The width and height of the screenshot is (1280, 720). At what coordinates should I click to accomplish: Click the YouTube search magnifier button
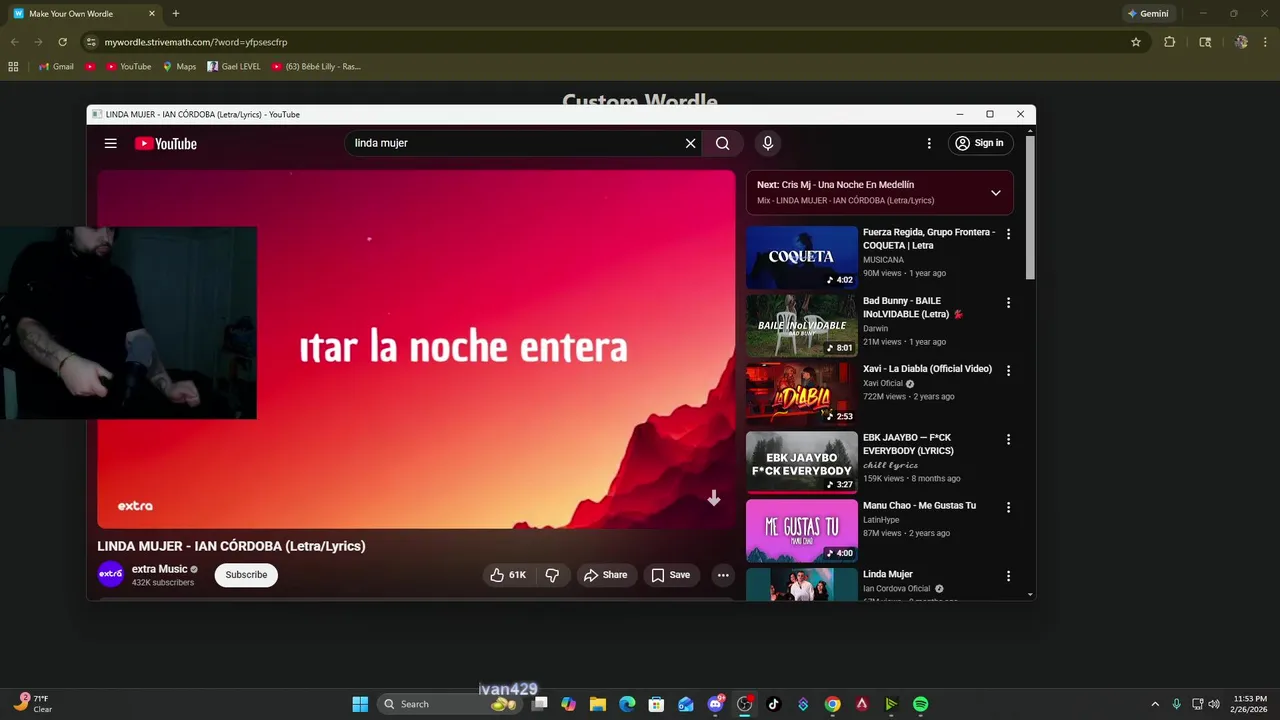722,143
